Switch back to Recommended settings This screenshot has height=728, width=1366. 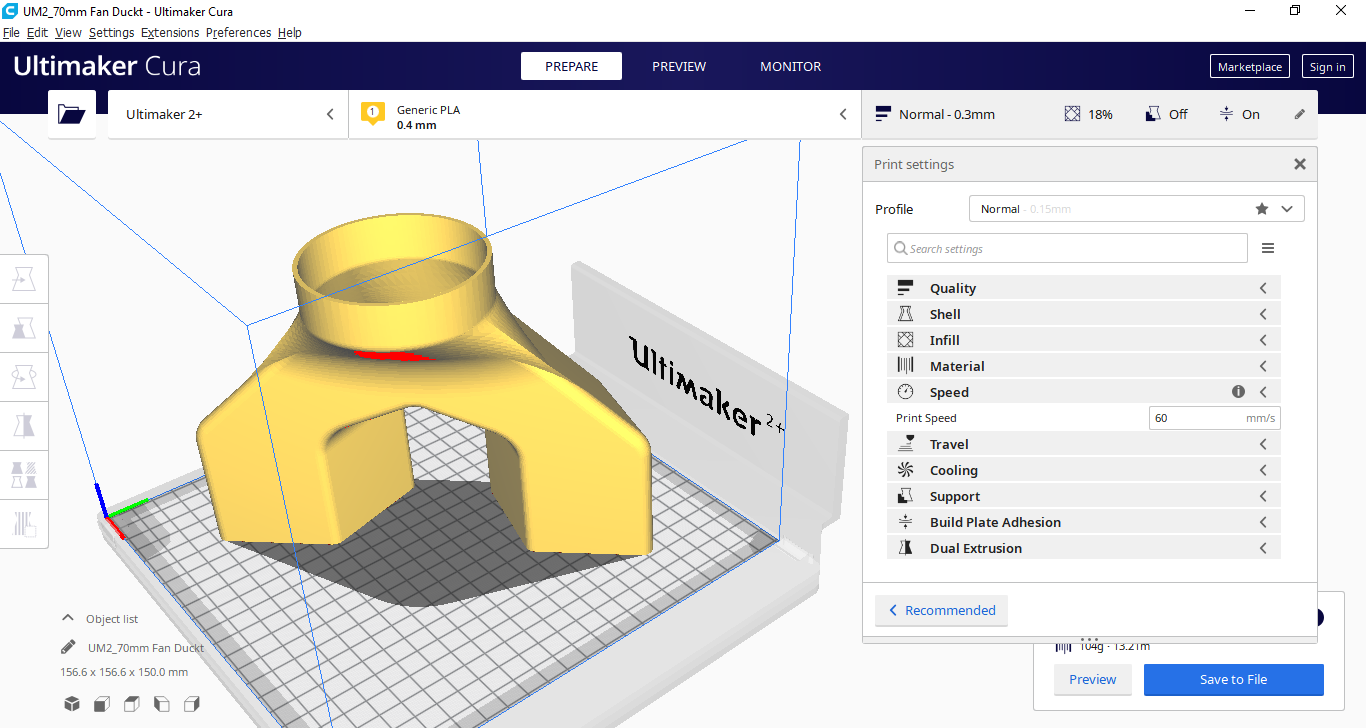point(941,610)
